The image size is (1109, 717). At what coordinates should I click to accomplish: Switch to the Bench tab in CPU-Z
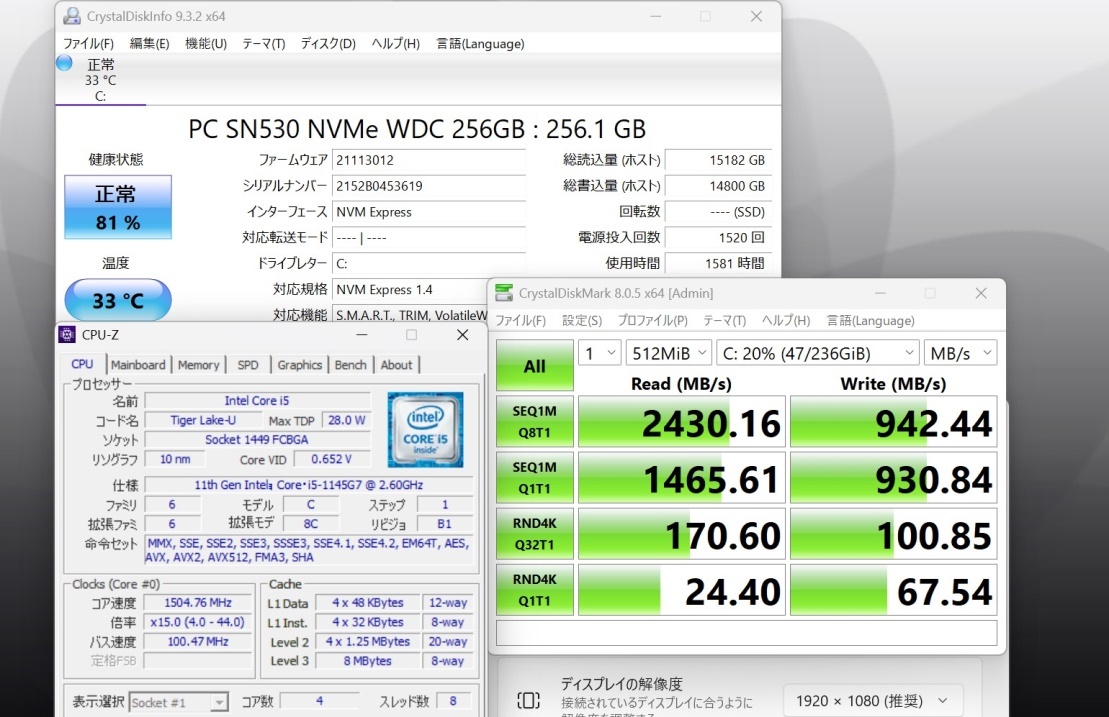coord(350,365)
